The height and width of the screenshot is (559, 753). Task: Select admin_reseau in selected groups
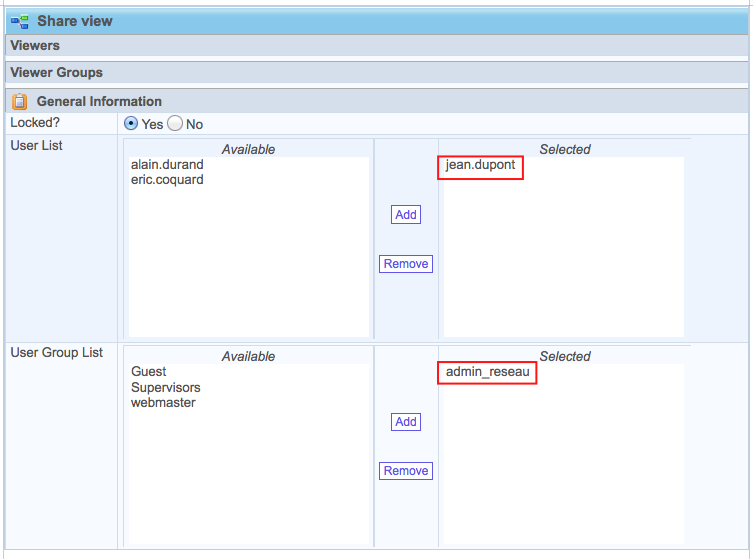(486, 372)
